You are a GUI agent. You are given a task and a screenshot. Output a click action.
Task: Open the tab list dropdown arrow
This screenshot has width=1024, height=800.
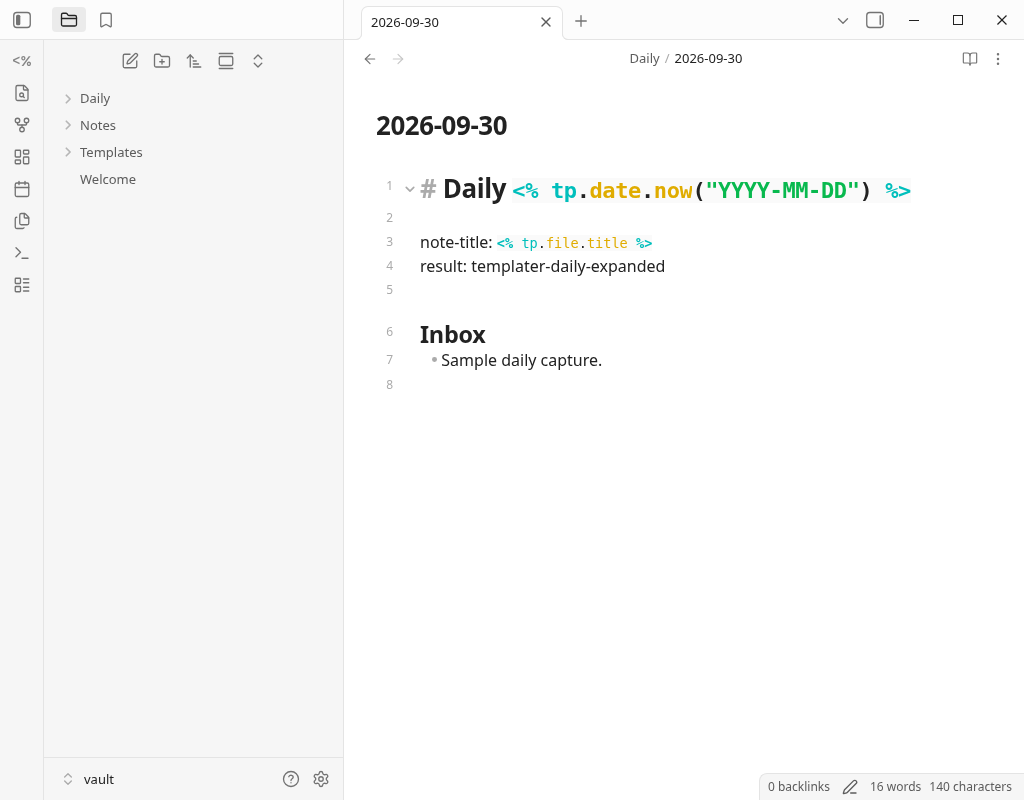(x=843, y=21)
